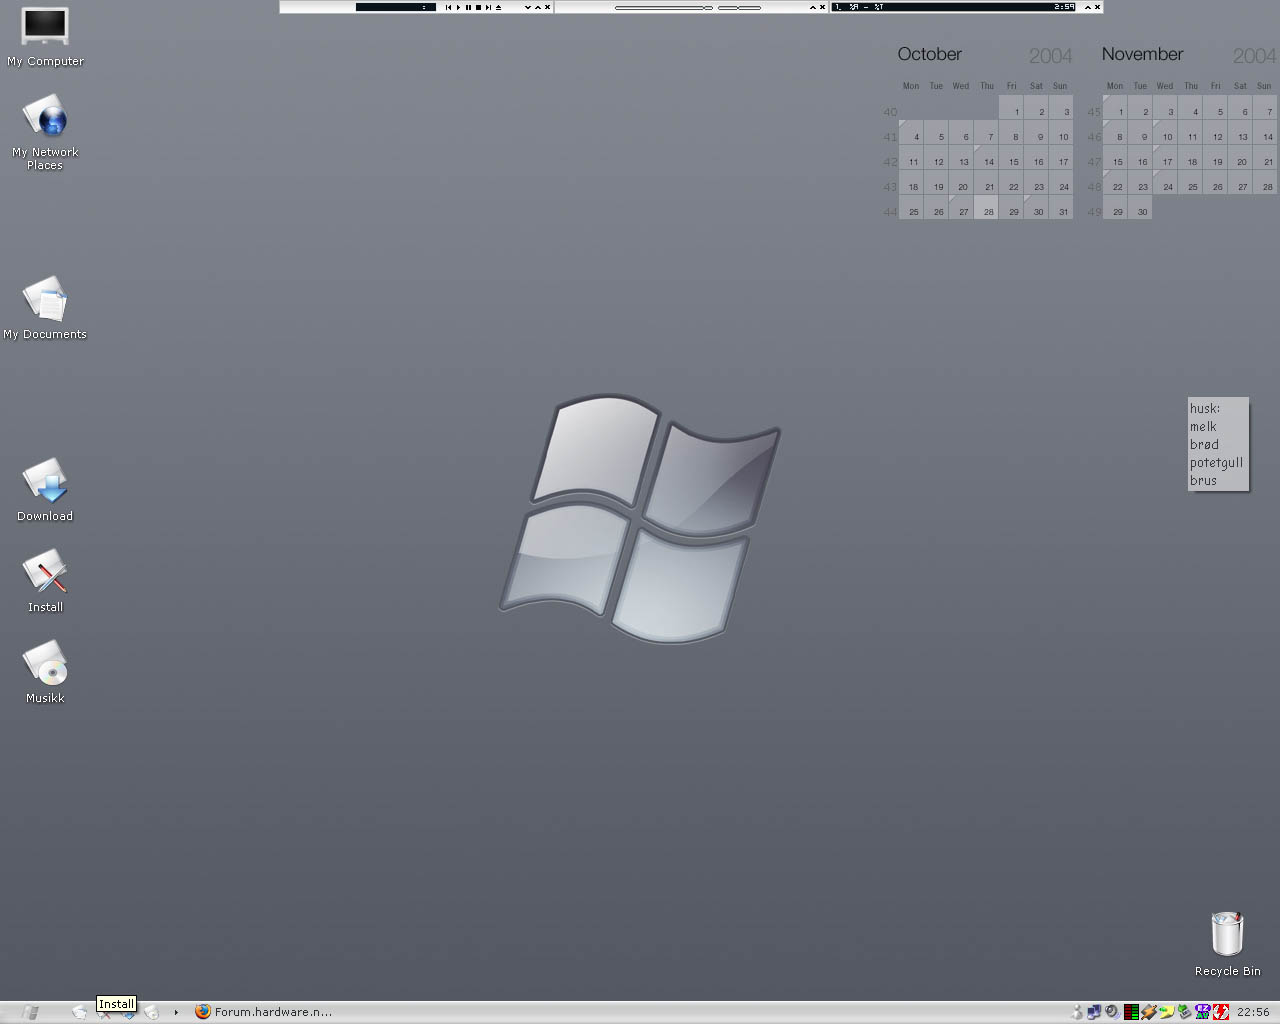Select November 7 in the calendar
This screenshot has height=1024, width=1280.
coord(1265,108)
